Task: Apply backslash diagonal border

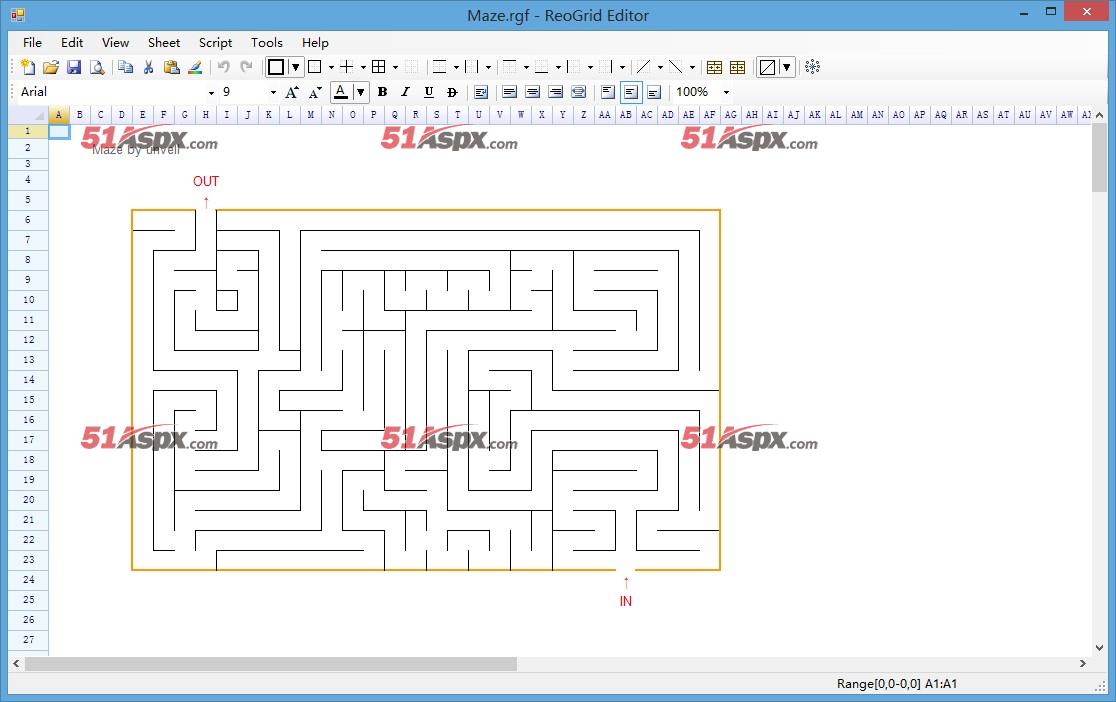Action: click(675, 67)
